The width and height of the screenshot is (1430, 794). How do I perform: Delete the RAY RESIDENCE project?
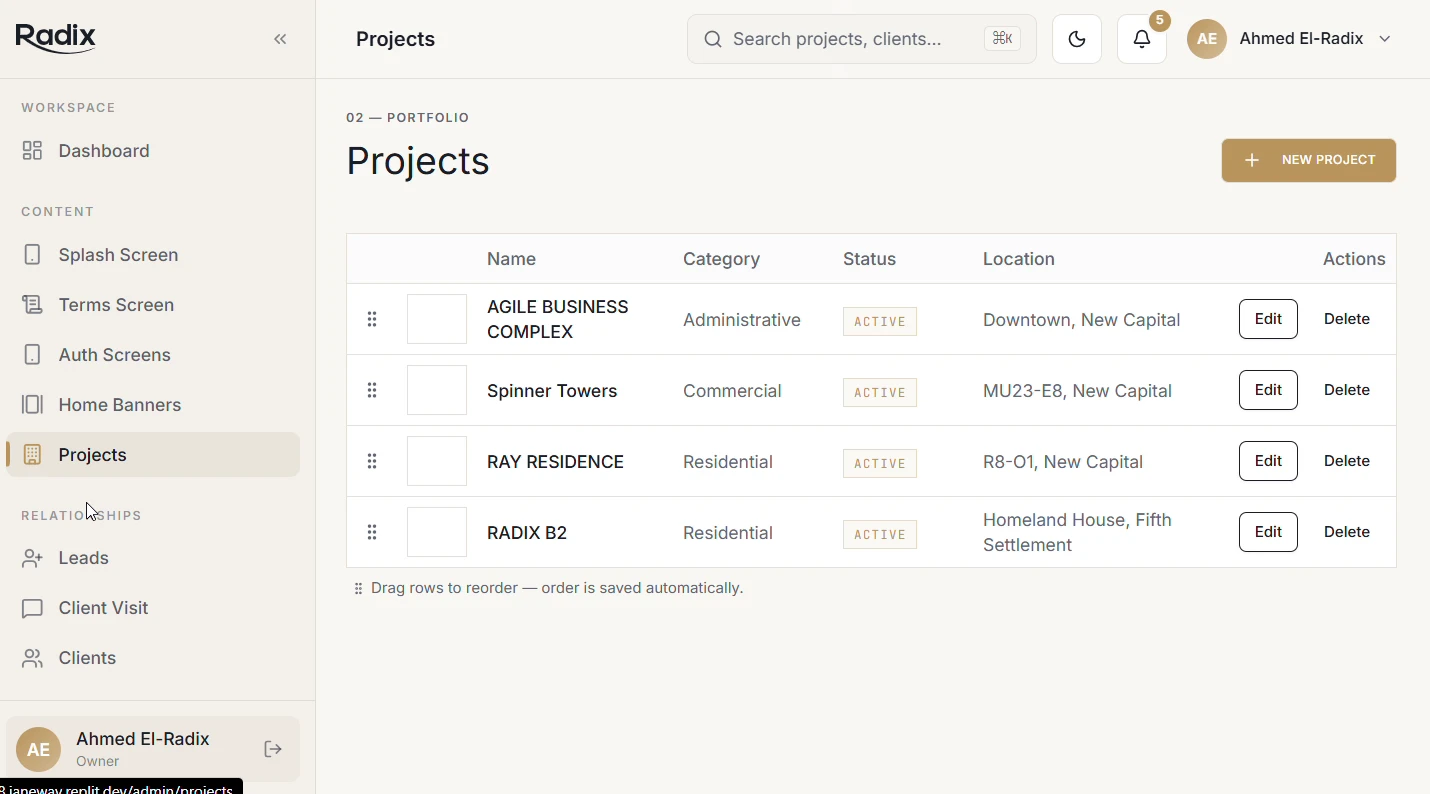click(1347, 461)
